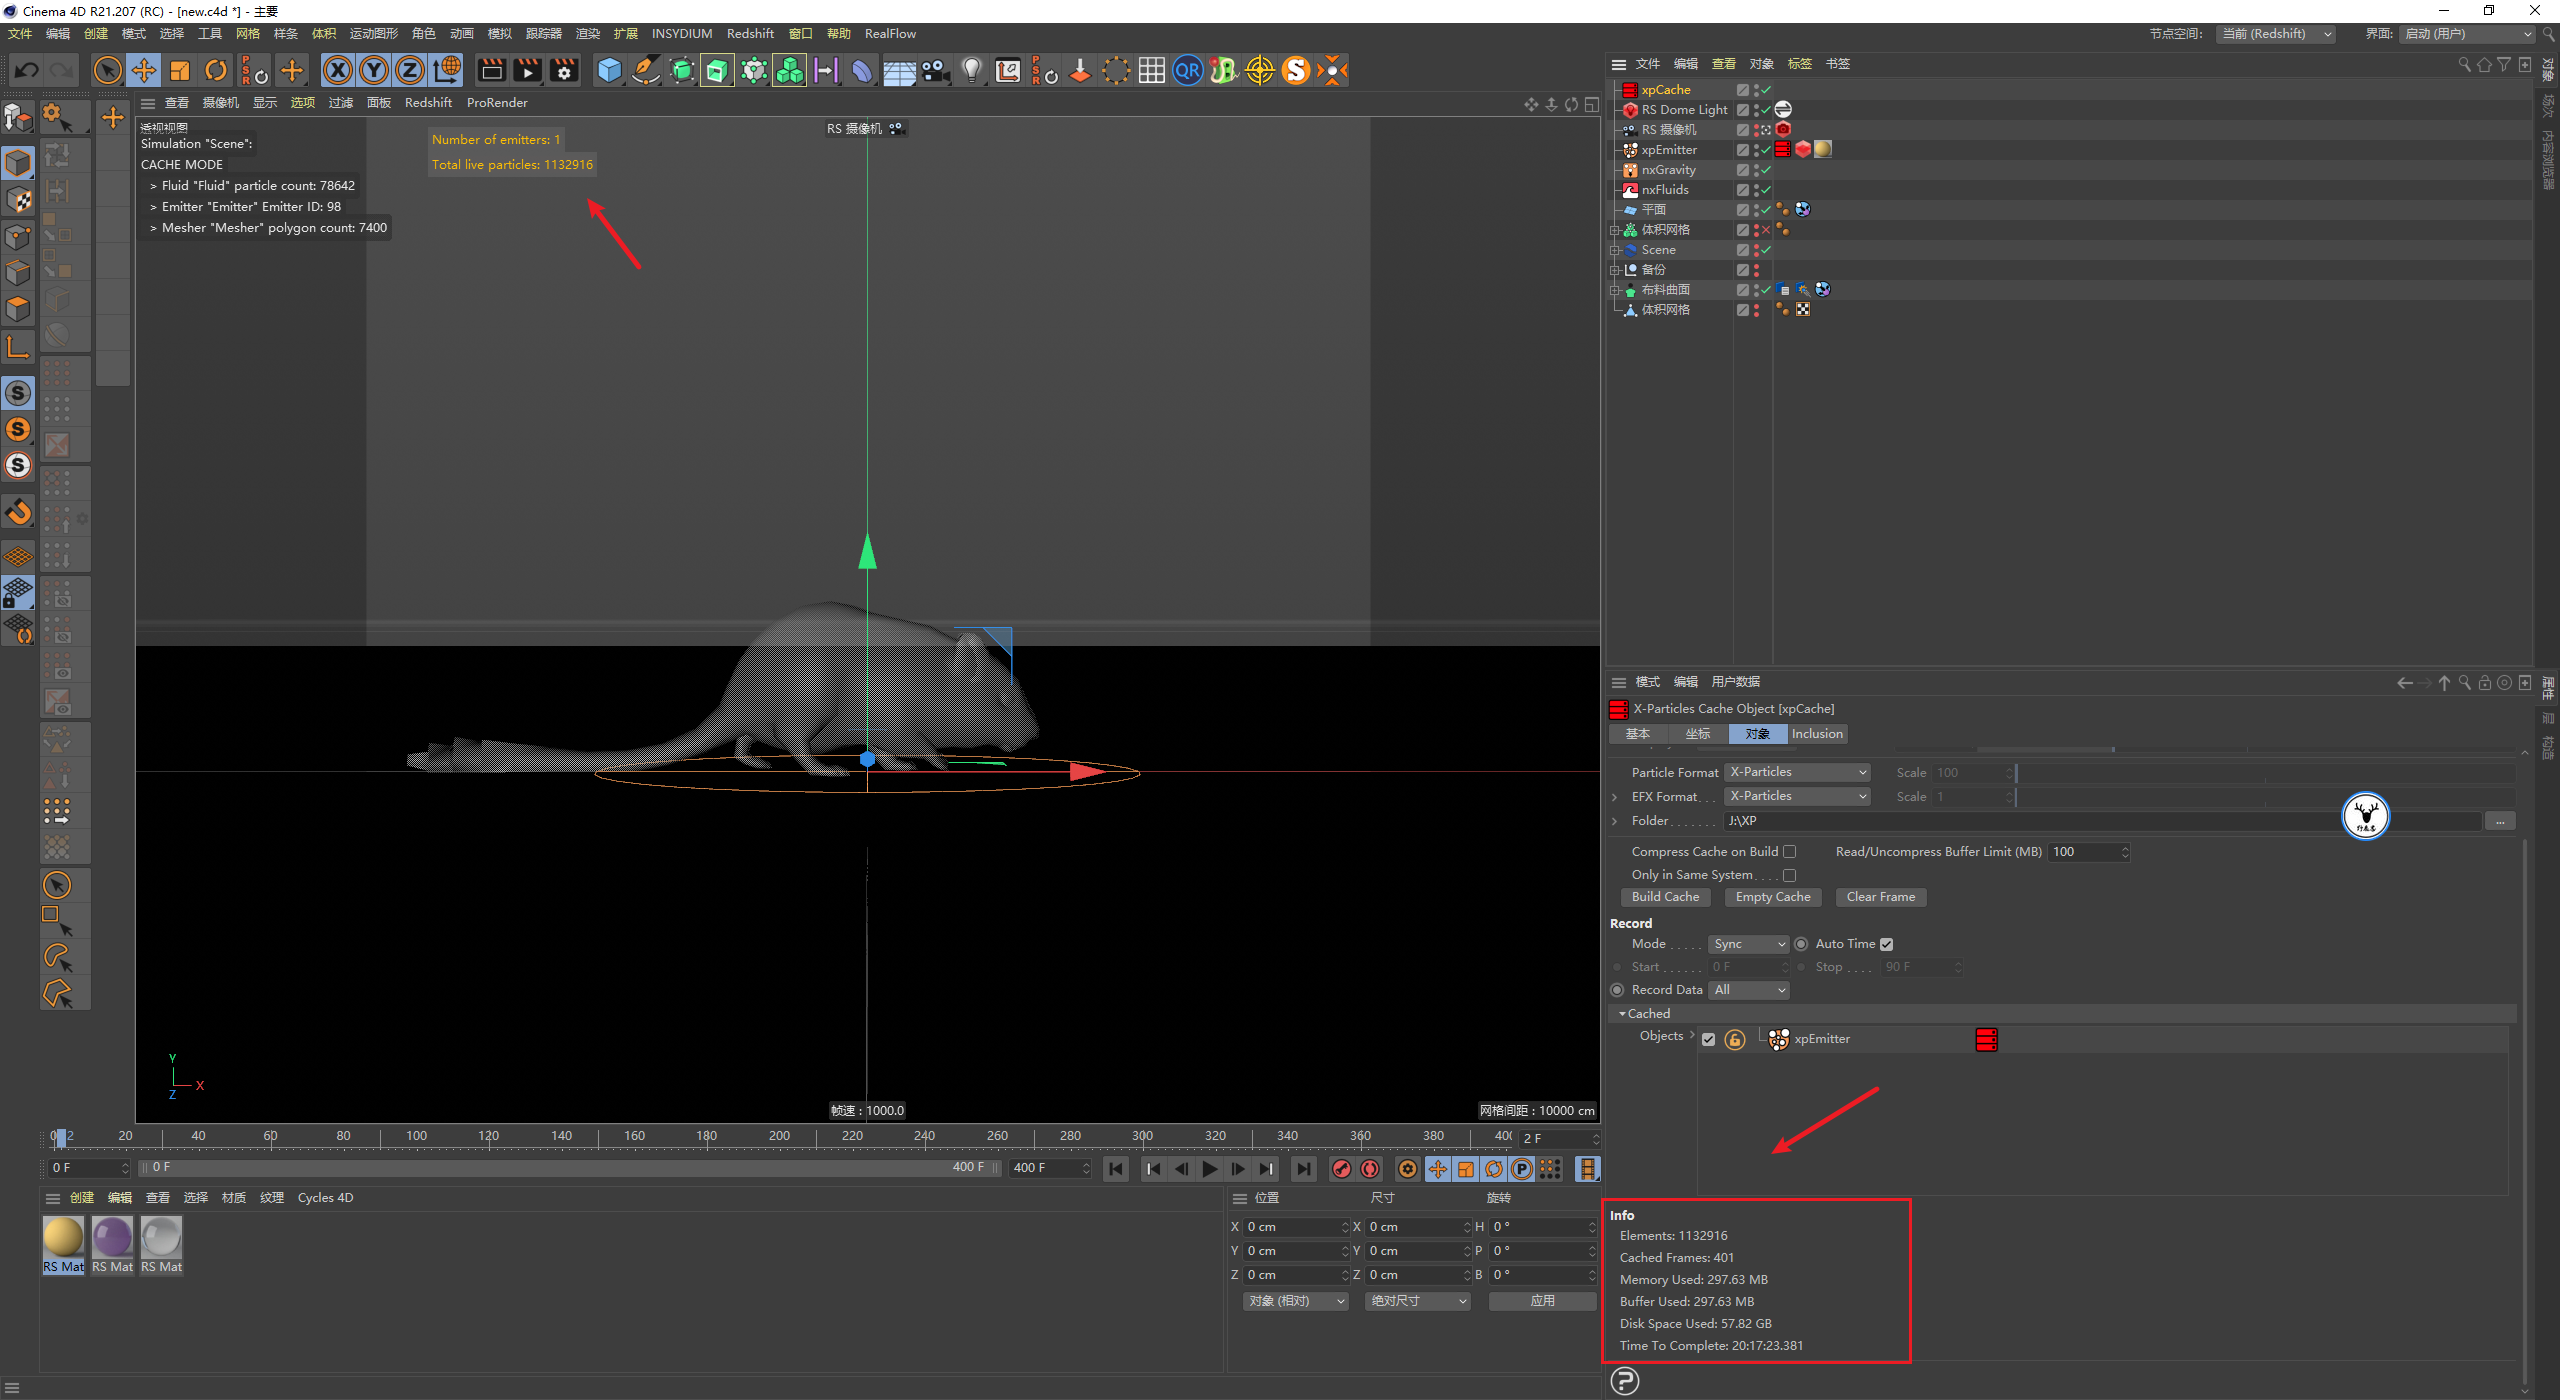Click the Go to End of animation button
Screen dimensions: 2560x1400
[x=1303, y=1169]
